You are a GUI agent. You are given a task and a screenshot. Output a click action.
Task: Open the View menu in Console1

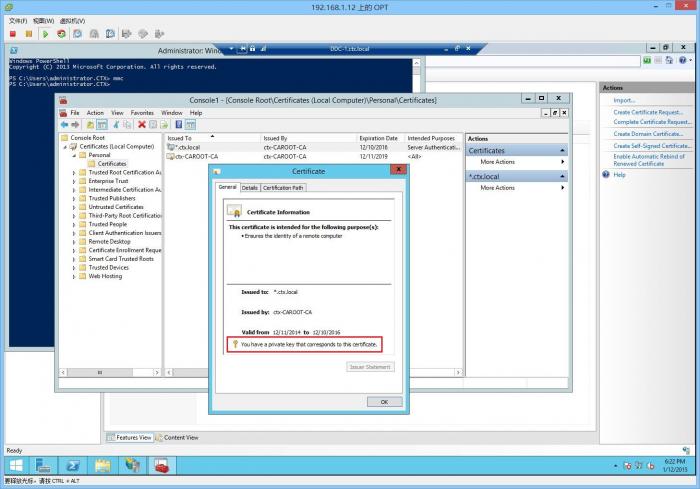[117, 113]
